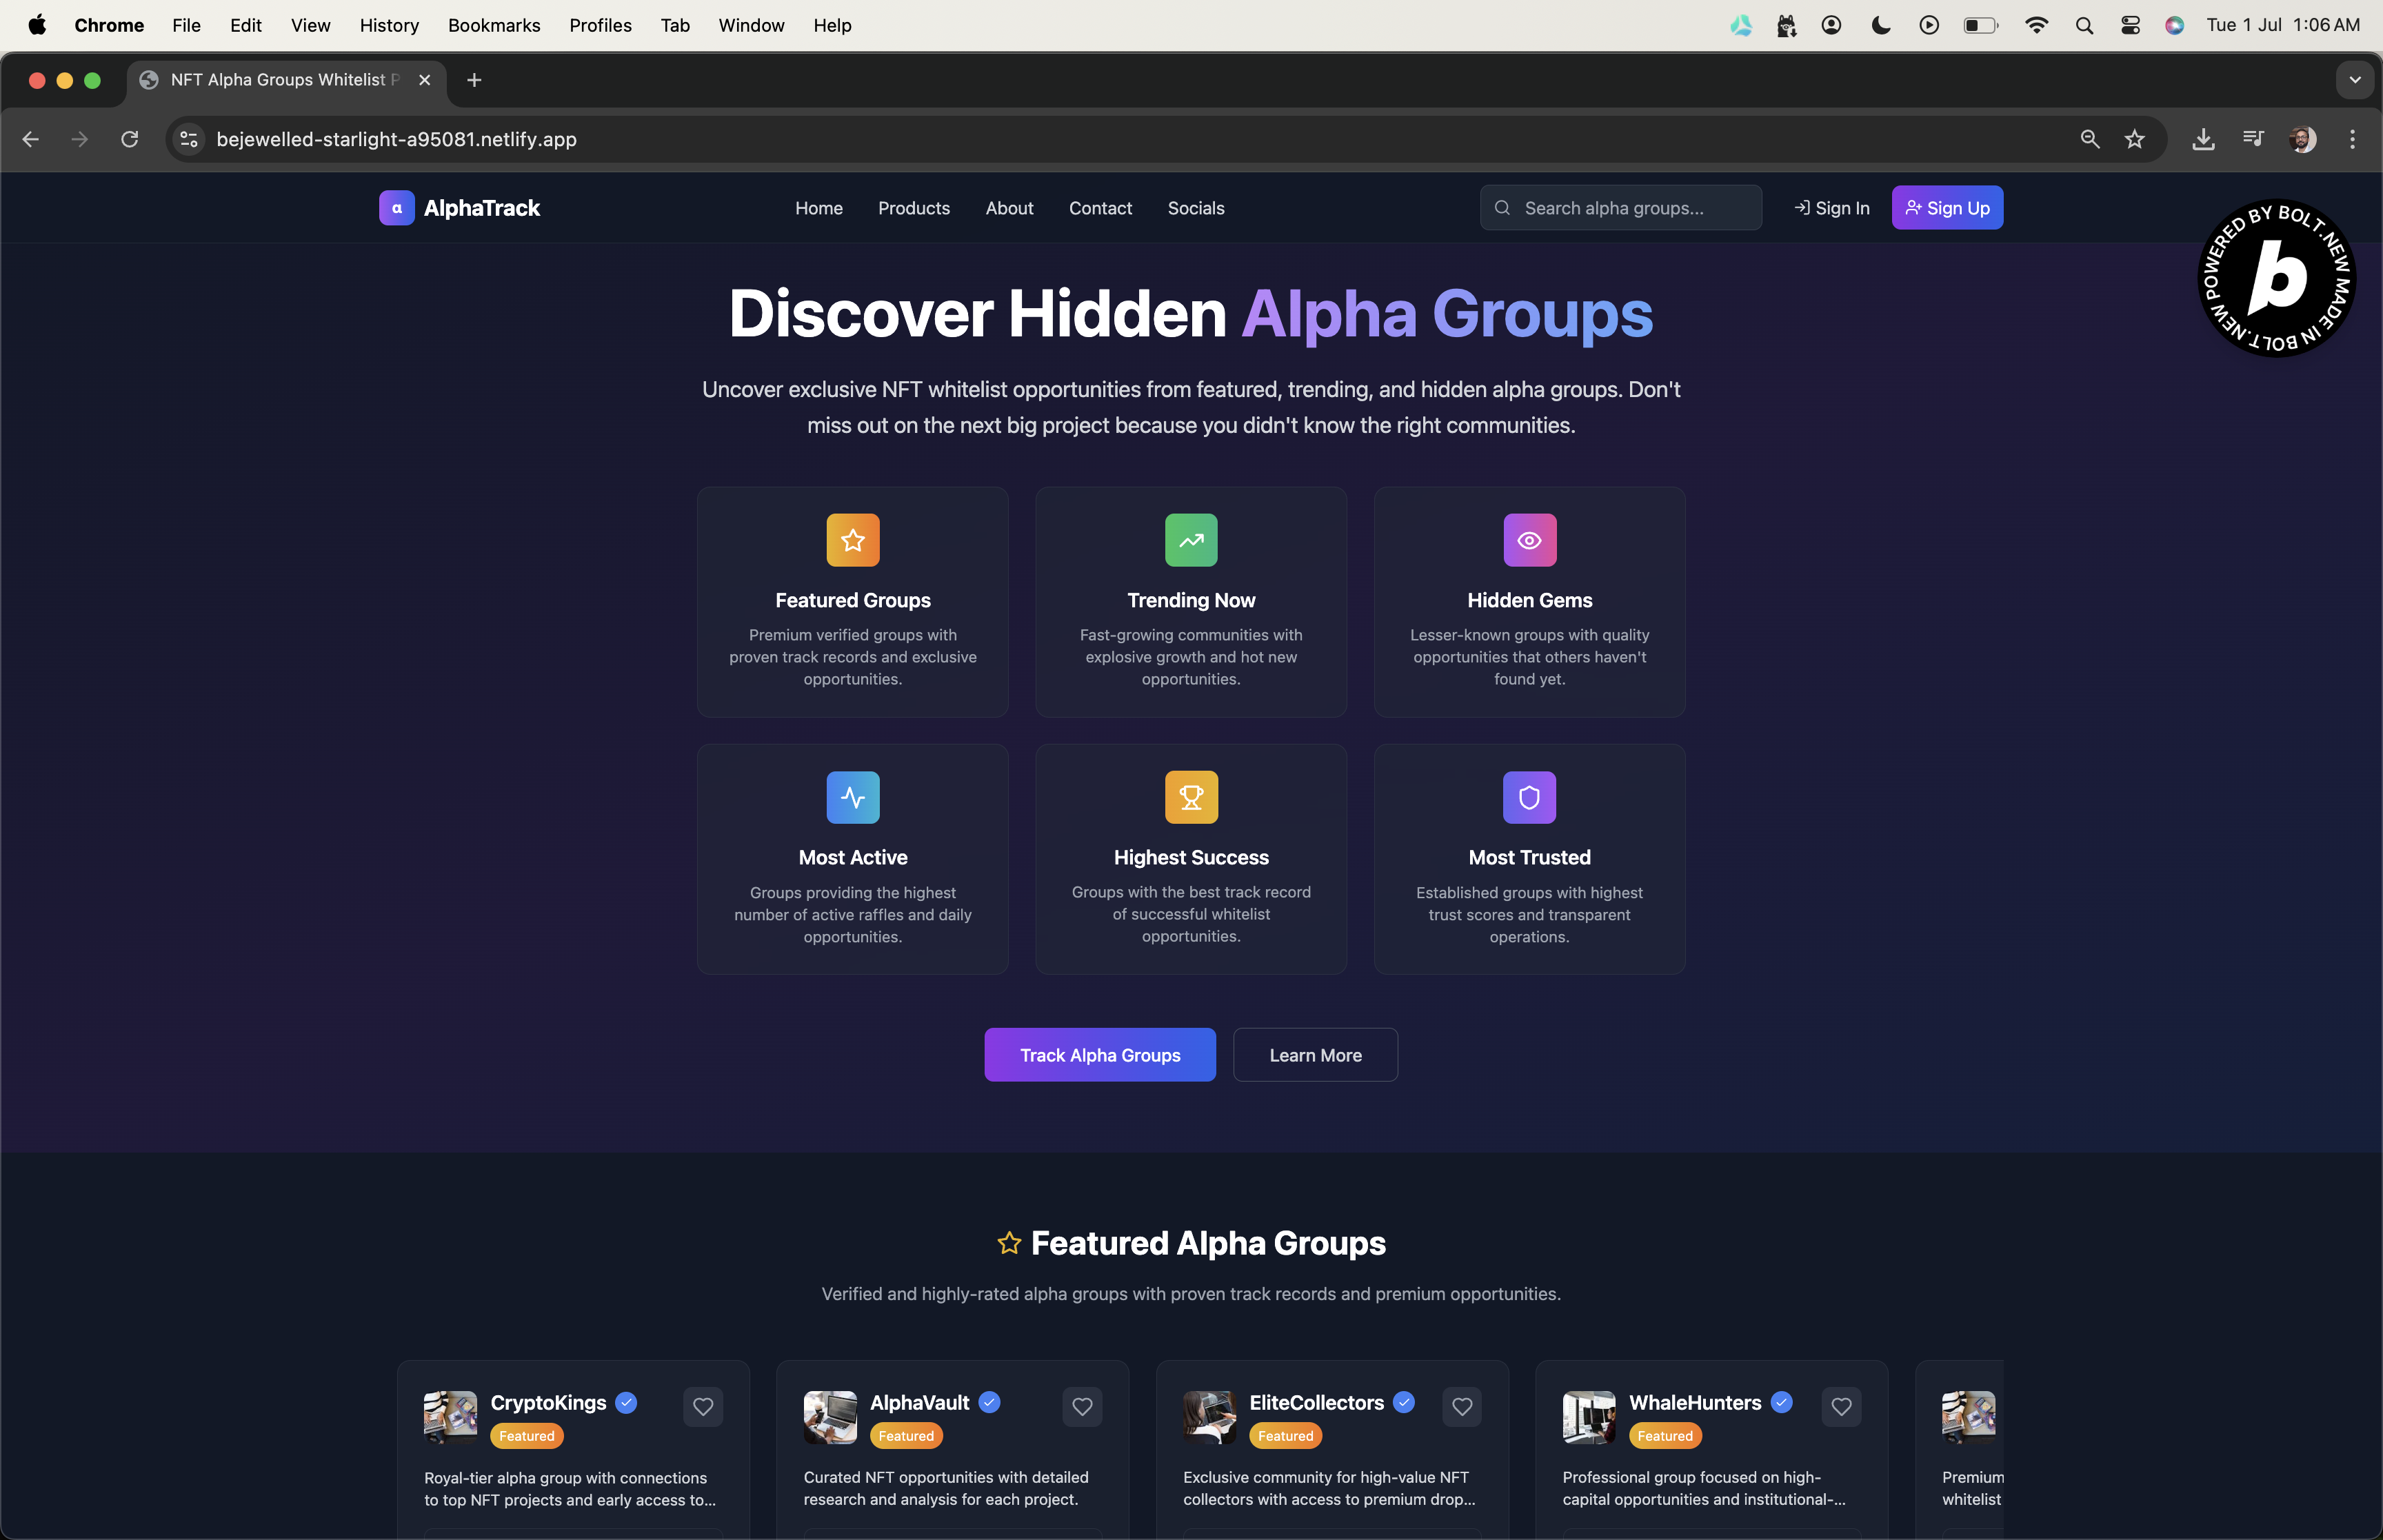Favorite CryptoKings with the heart button
Screen dimensions: 2383x1540
point(703,1406)
